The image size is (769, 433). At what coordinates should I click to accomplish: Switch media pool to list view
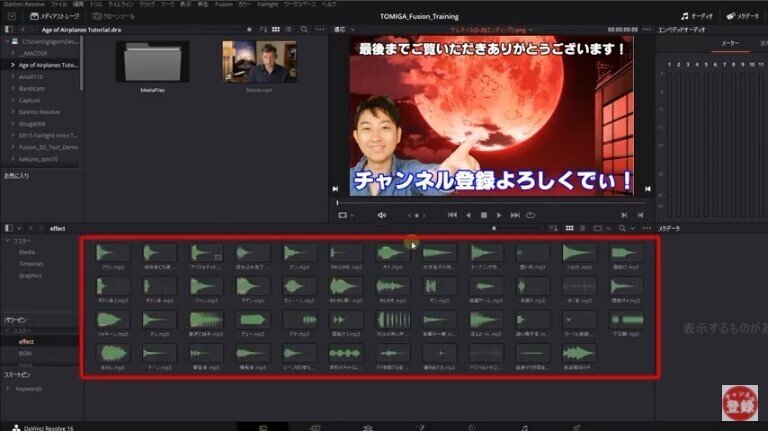click(583, 228)
